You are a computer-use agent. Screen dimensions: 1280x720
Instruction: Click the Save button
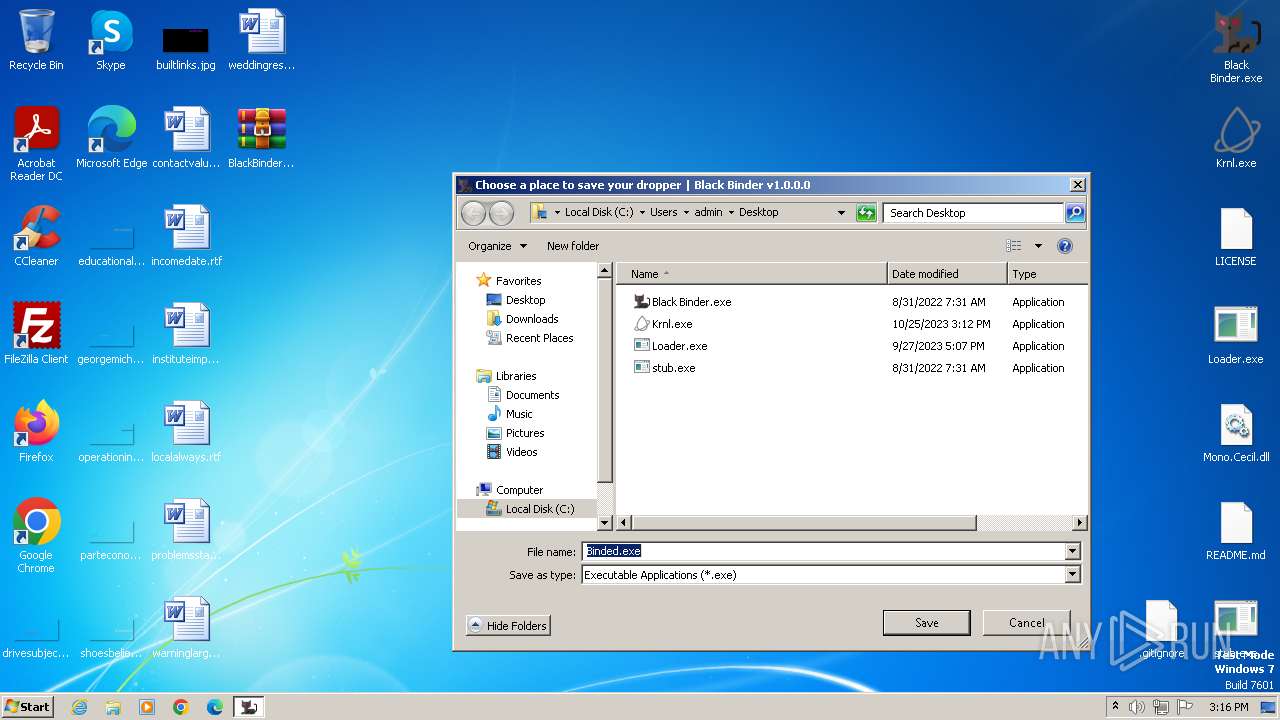click(x=926, y=622)
